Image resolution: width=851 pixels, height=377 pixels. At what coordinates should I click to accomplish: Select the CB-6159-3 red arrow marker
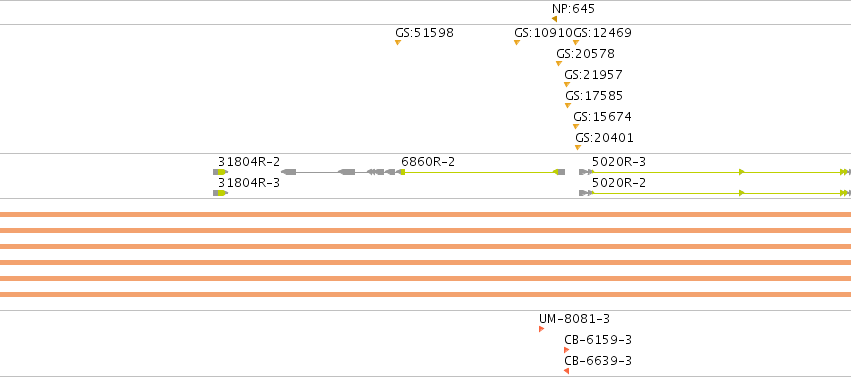[x=567, y=350]
